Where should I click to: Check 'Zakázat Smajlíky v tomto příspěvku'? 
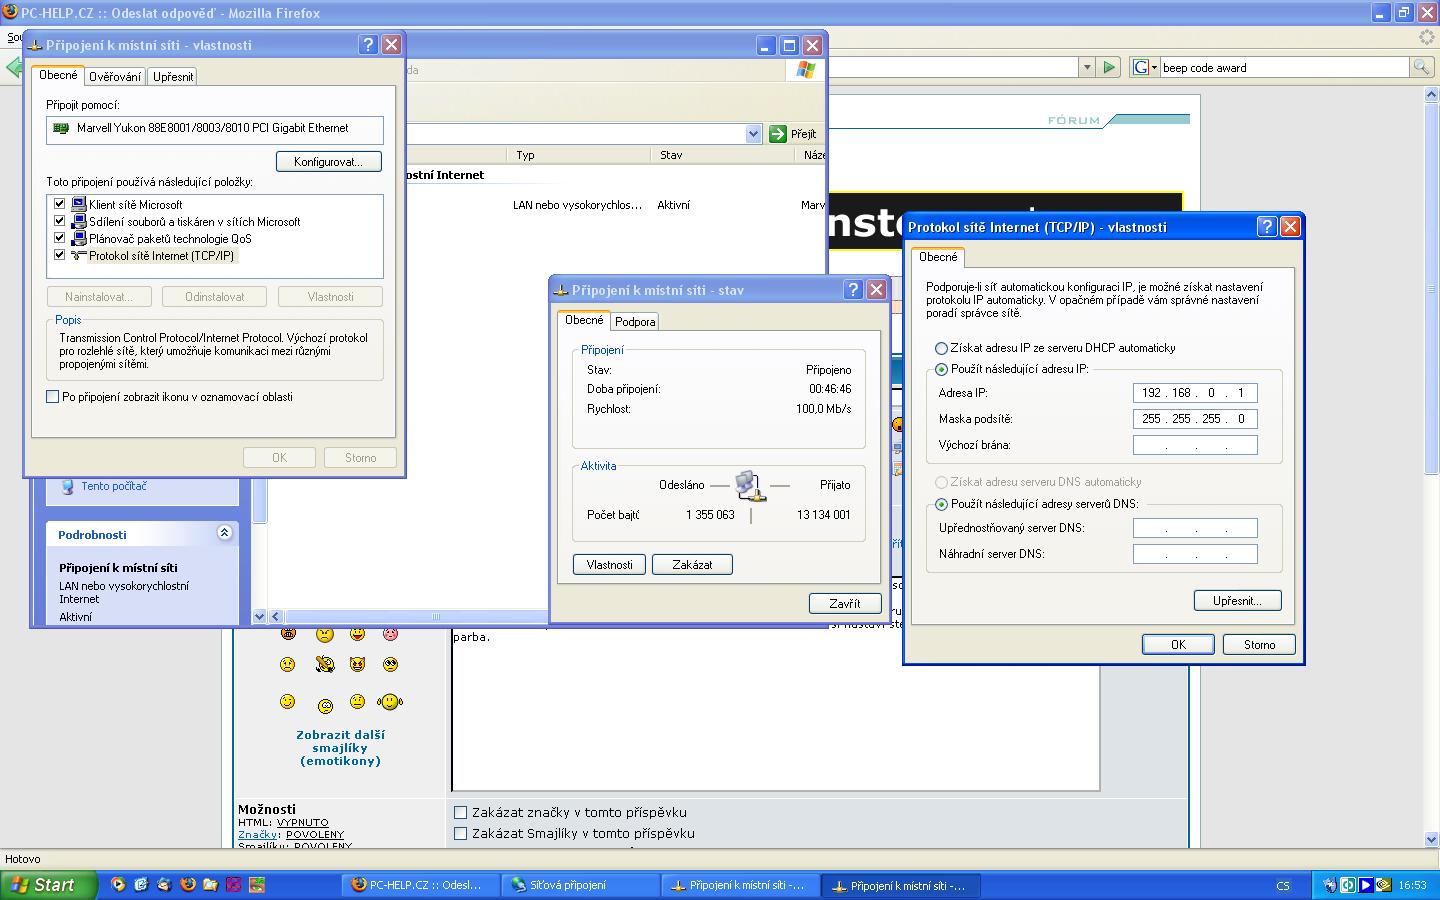[461, 833]
